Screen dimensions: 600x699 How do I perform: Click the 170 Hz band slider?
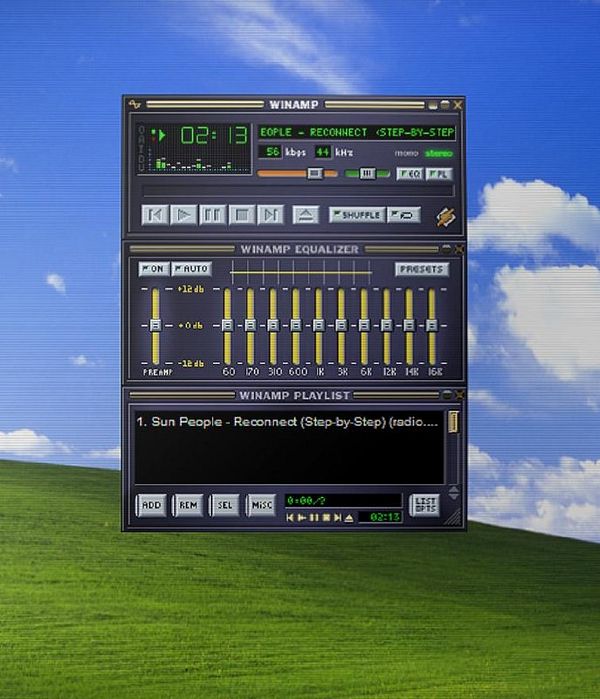pyautogui.click(x=250, y=326)
